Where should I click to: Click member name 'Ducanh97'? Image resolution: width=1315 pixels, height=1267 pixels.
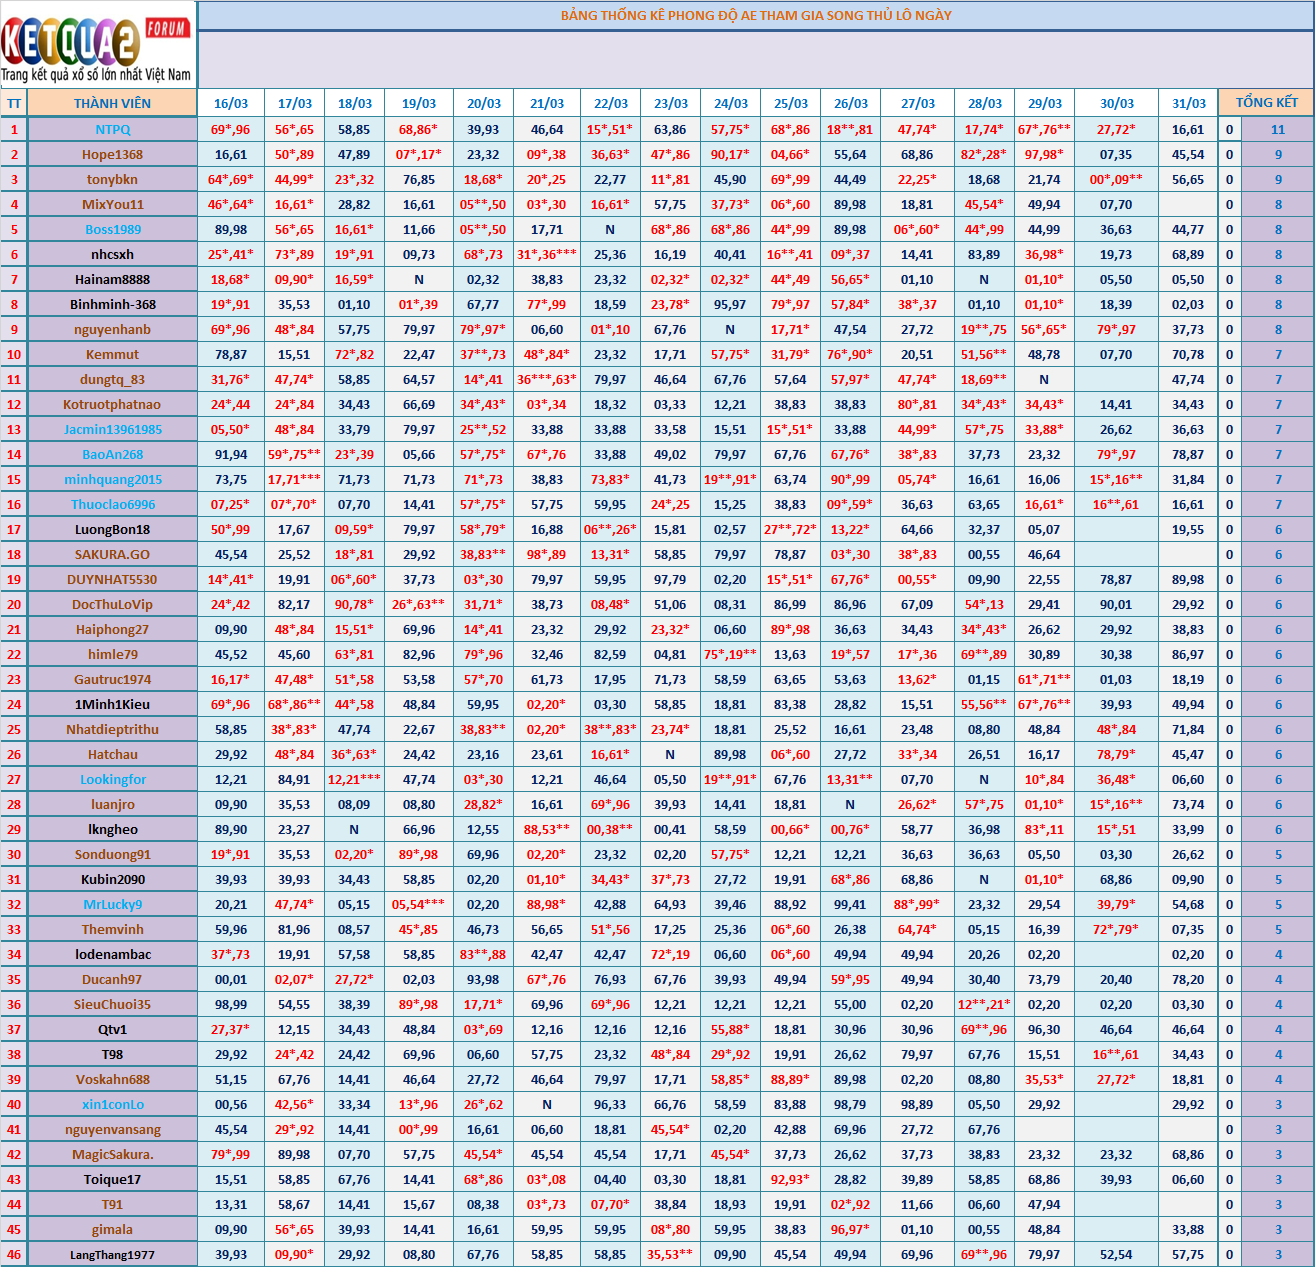pyautogui.click(x=112, y=979)
